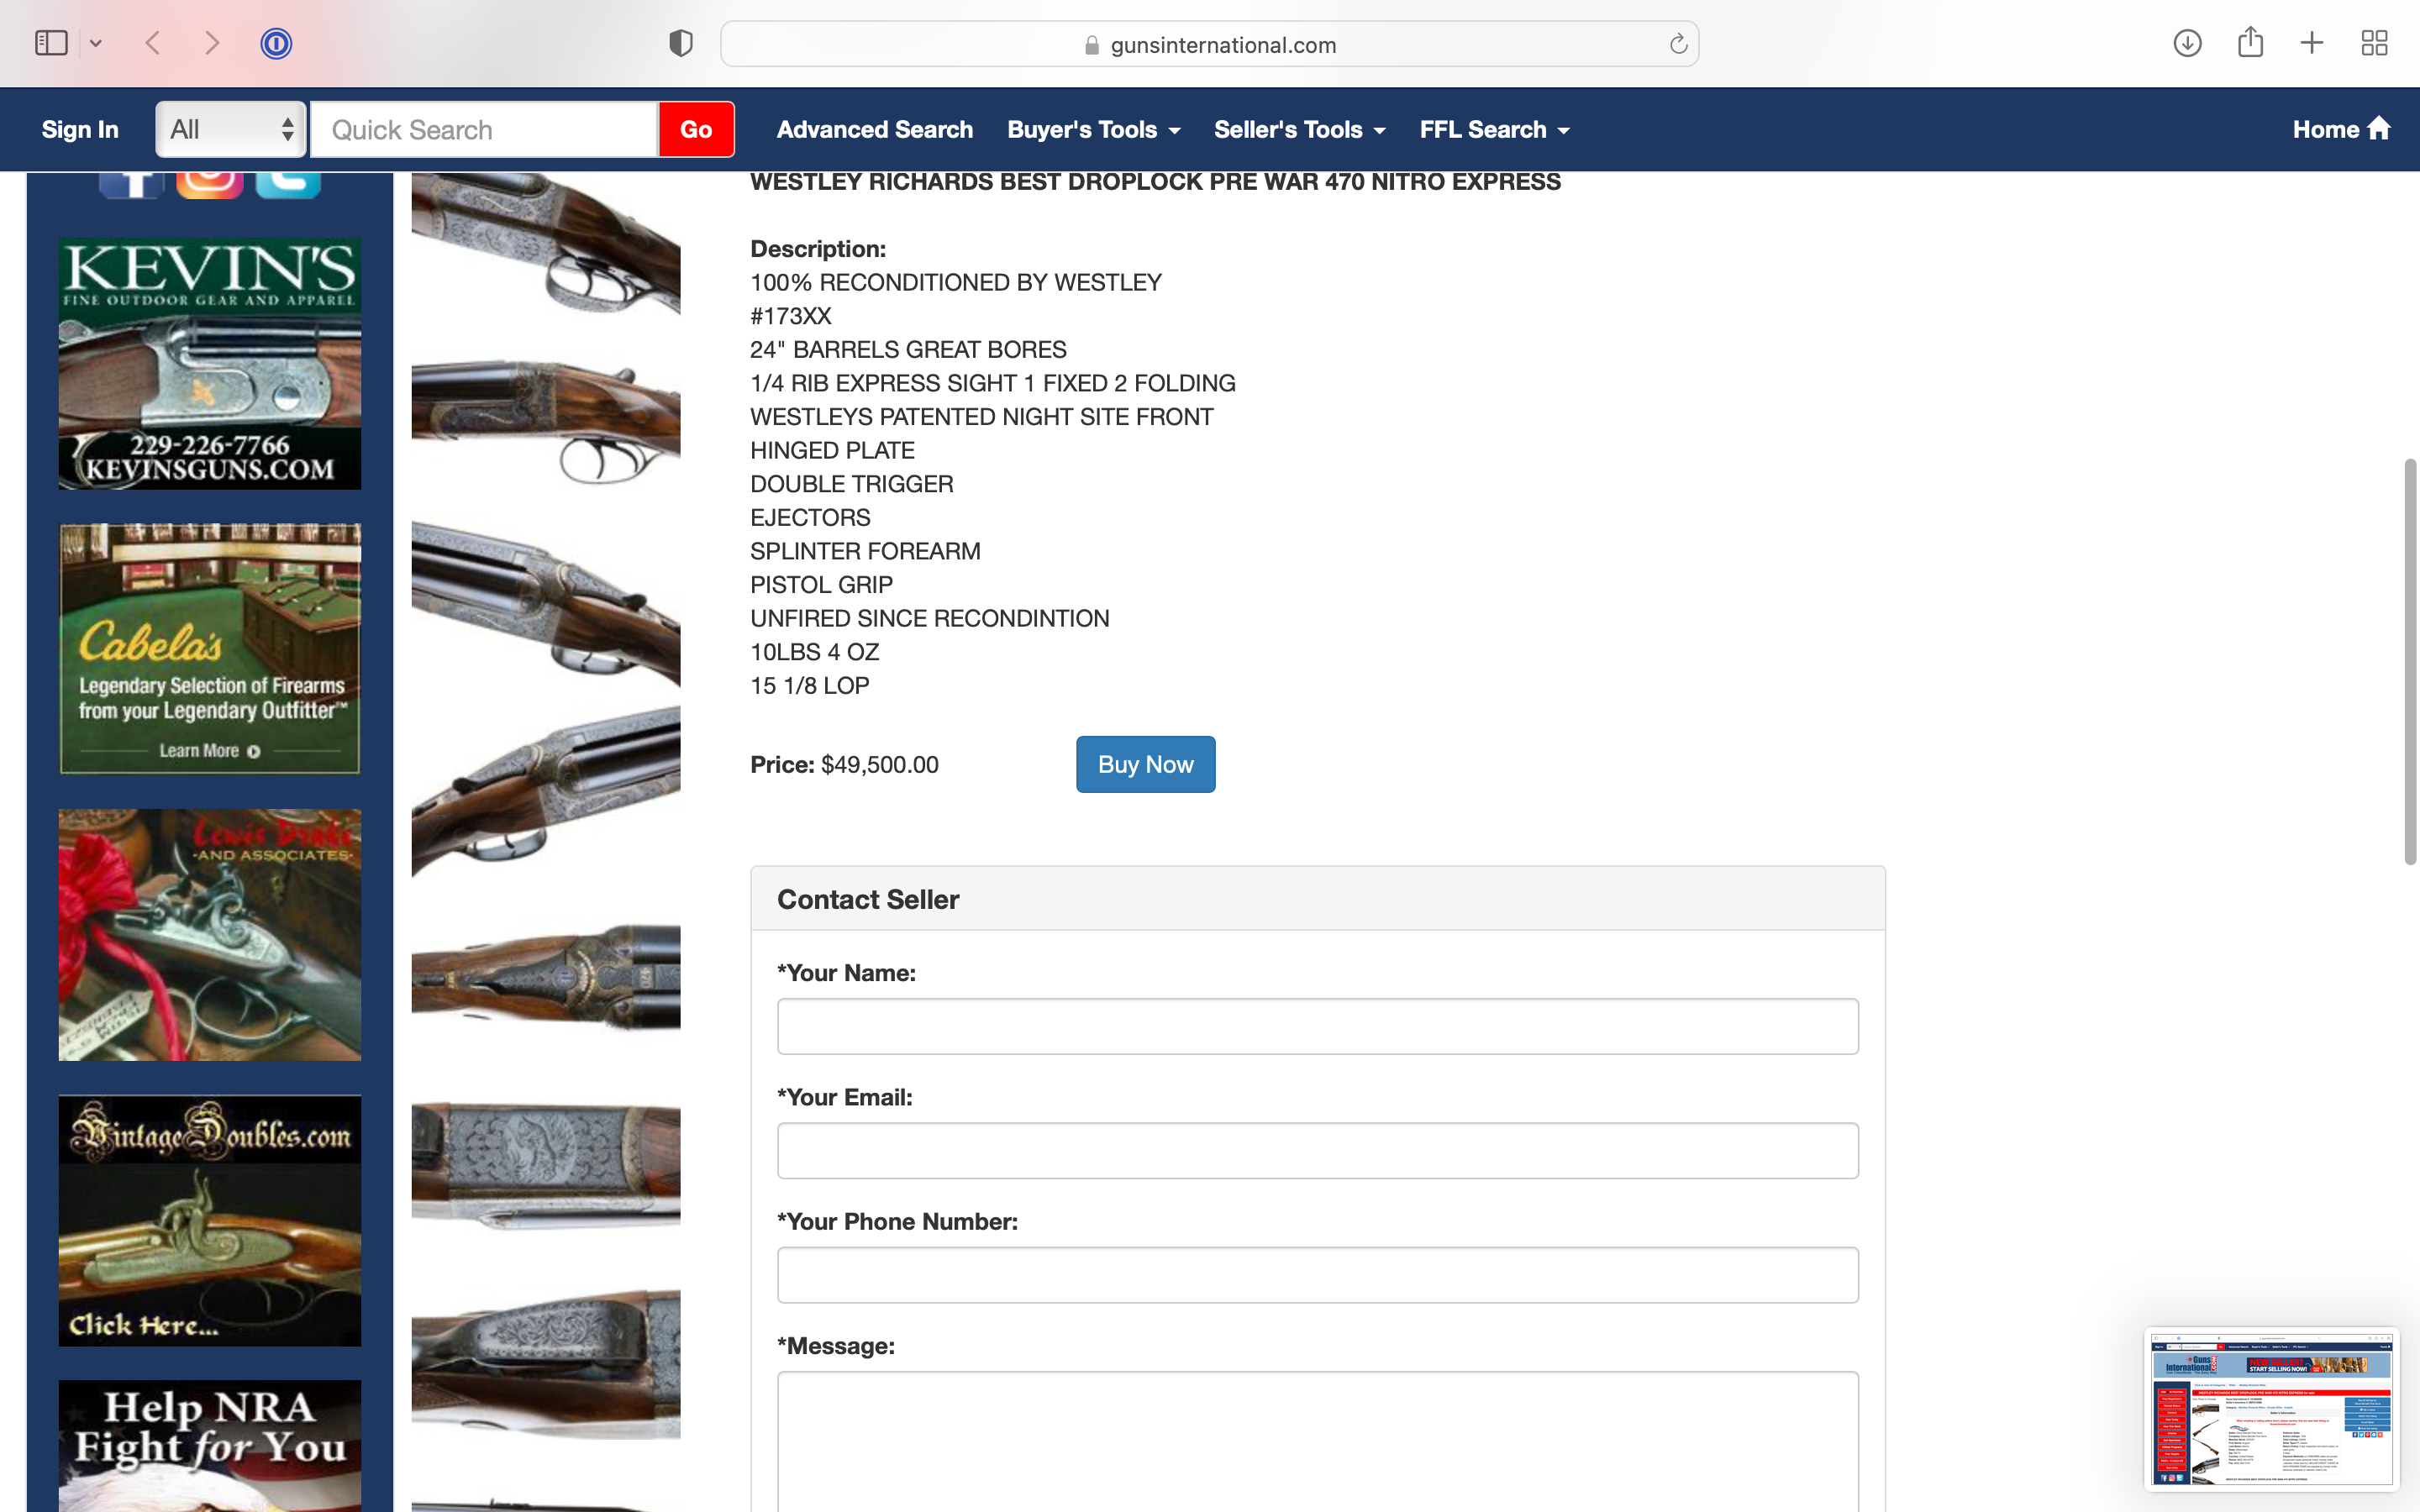Reload the page with the refresh icon

(1678, 44)
